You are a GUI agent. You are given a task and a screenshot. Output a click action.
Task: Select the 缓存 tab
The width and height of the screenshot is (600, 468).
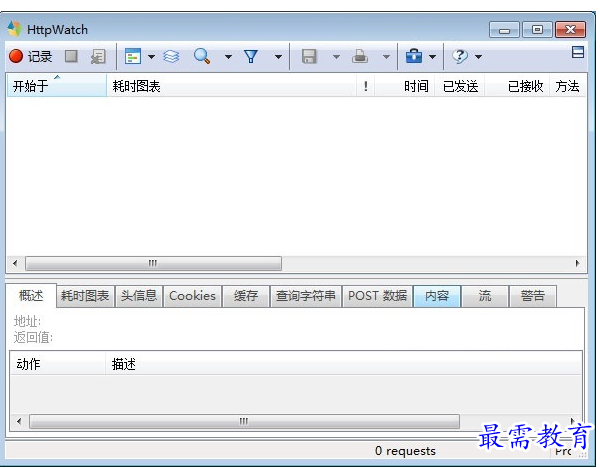pos(246,296)
